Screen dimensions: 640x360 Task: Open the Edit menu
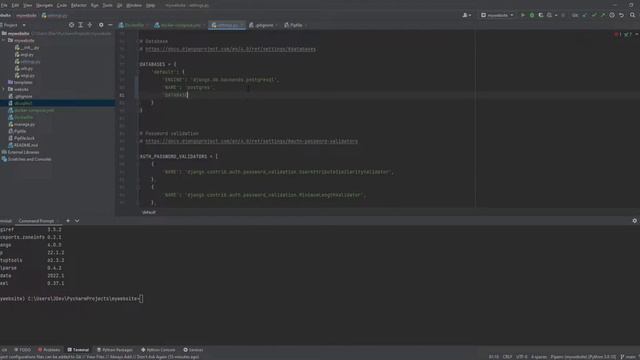(x=15, y=5)
